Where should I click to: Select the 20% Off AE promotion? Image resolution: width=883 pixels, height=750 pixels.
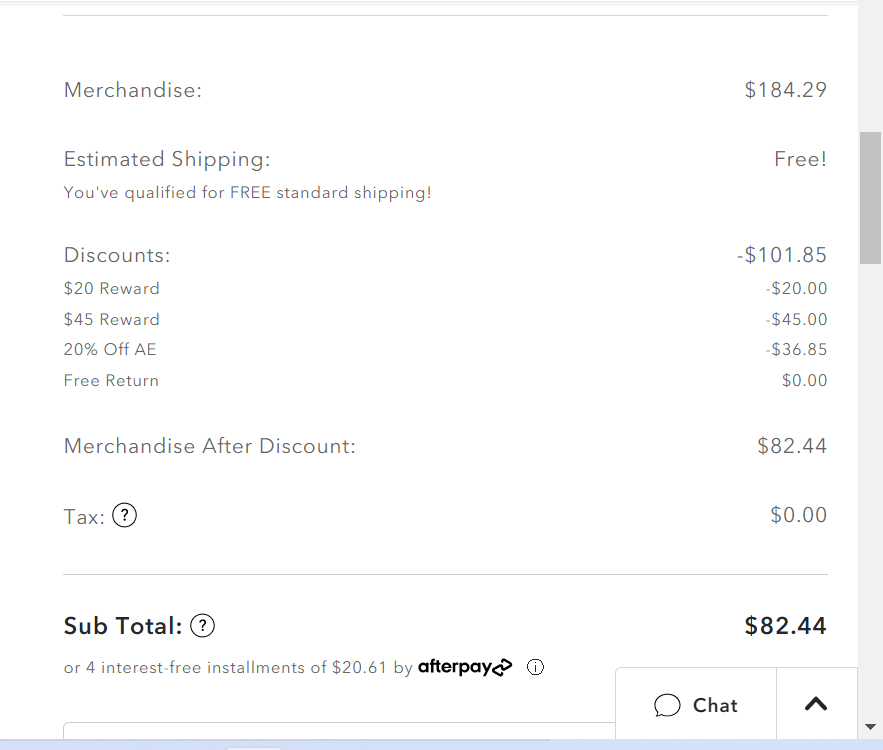[110, 349]
